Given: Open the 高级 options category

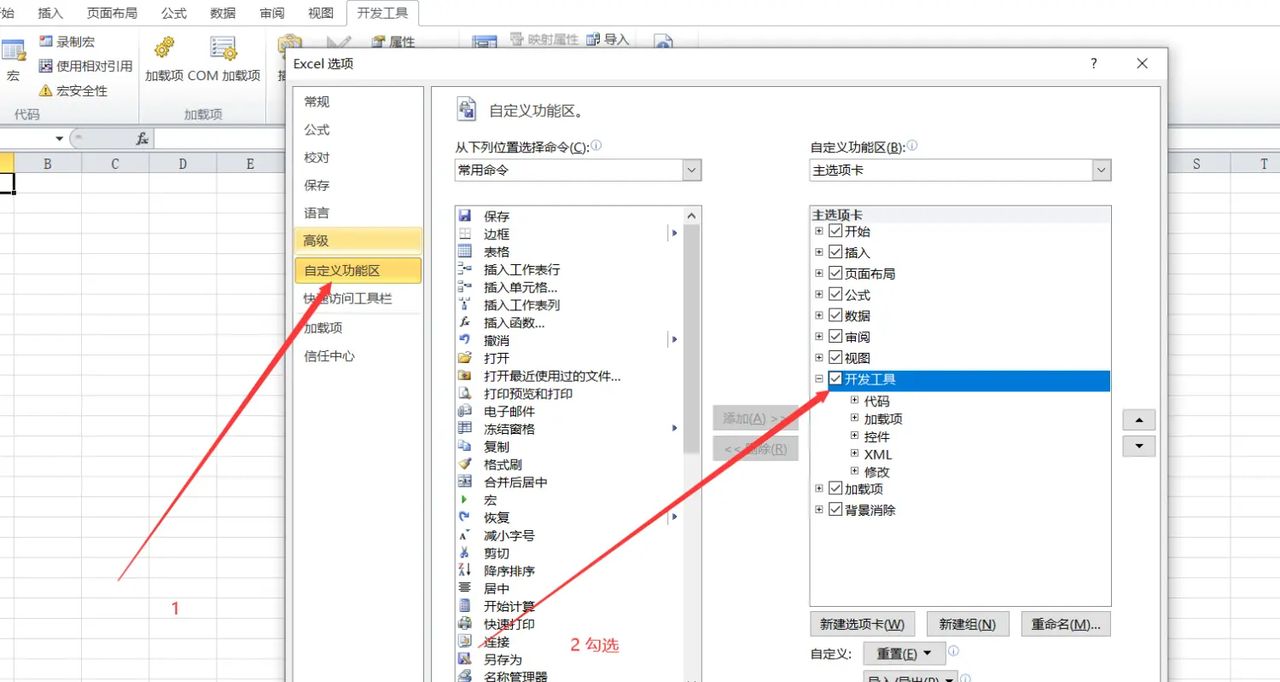Looking at the screenshot, I should click(359, 240).
